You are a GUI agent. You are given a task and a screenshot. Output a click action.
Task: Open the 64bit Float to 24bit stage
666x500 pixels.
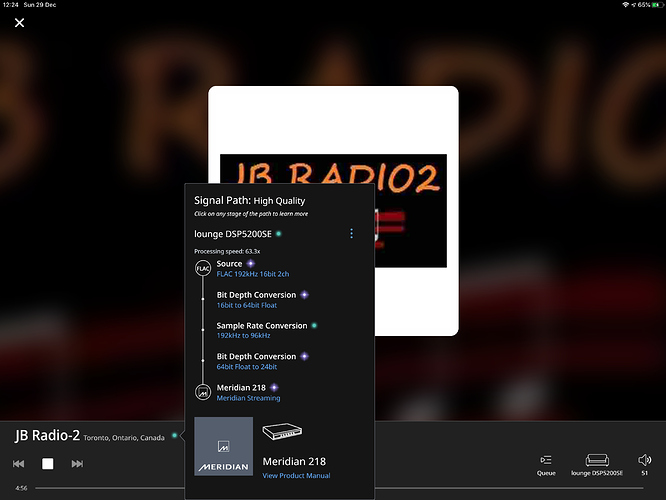[x=247, y=367]
